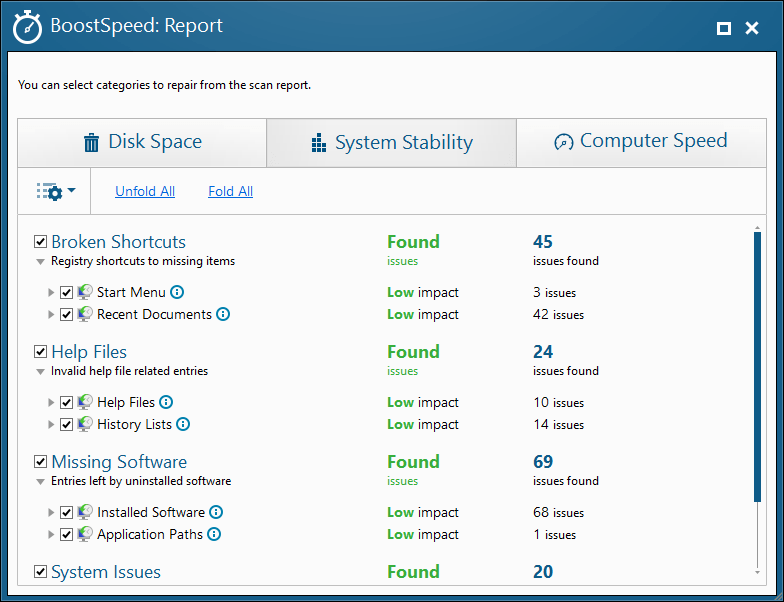Uncheck the Recent Documents checkbox
784x602 pixels.
pyautogui.click(x=67, y=314)
